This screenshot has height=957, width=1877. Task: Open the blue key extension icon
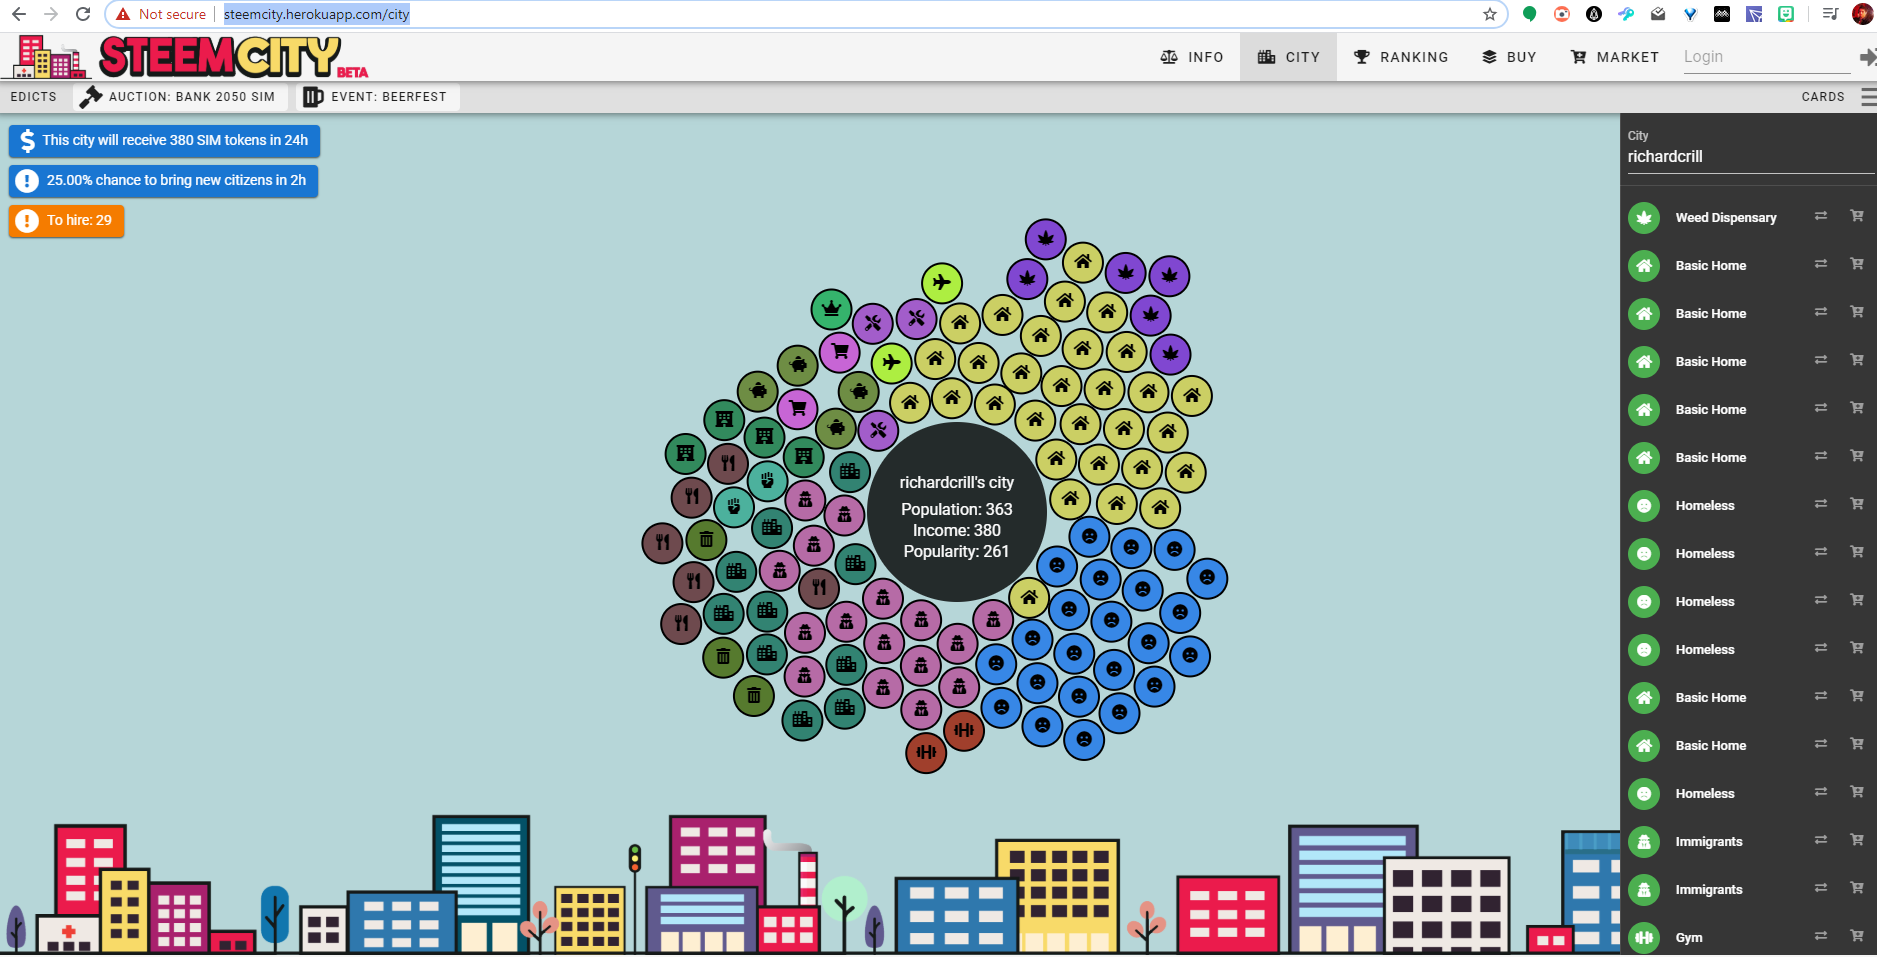(x=1626, y=14)
